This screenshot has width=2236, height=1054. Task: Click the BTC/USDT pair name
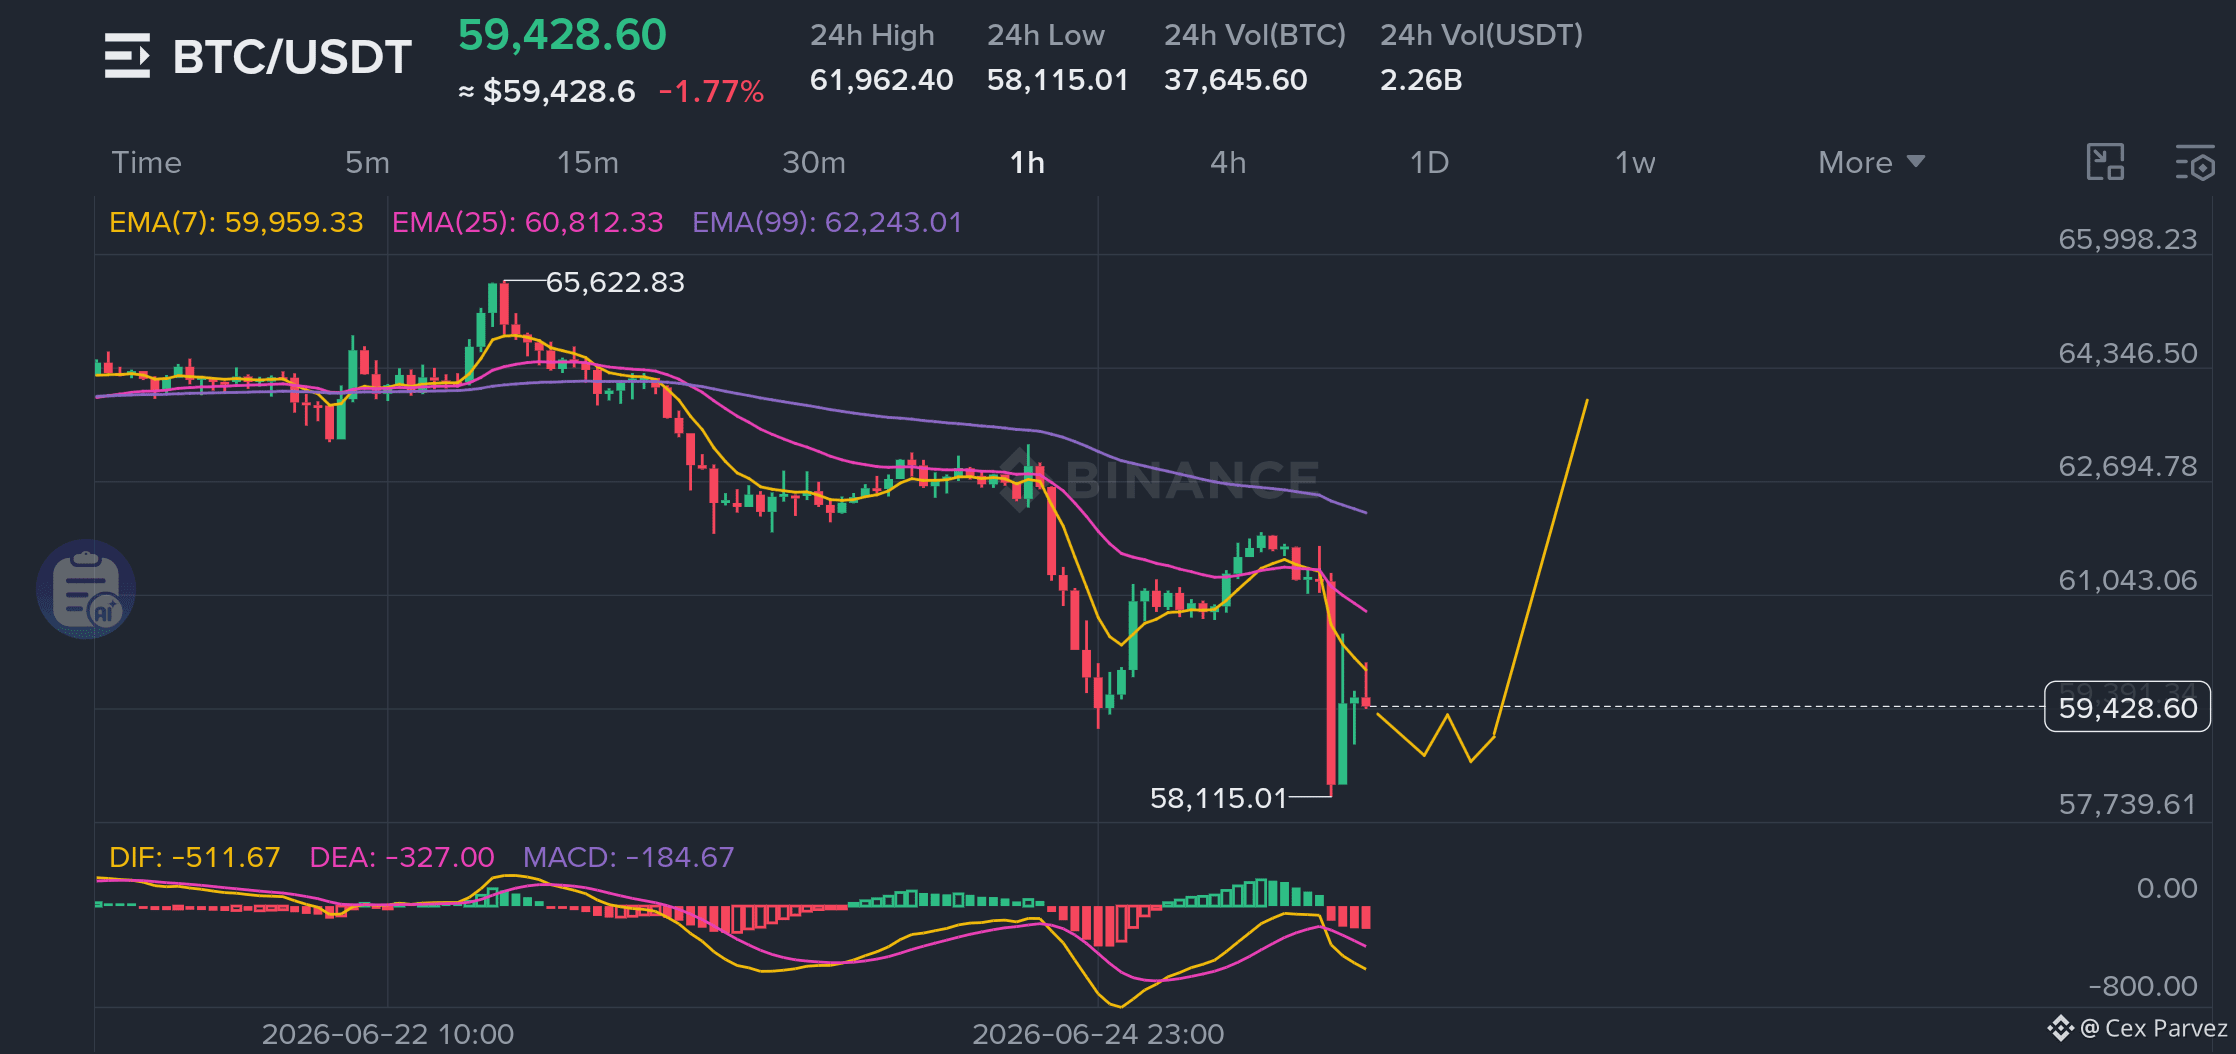tap(292, 57)
